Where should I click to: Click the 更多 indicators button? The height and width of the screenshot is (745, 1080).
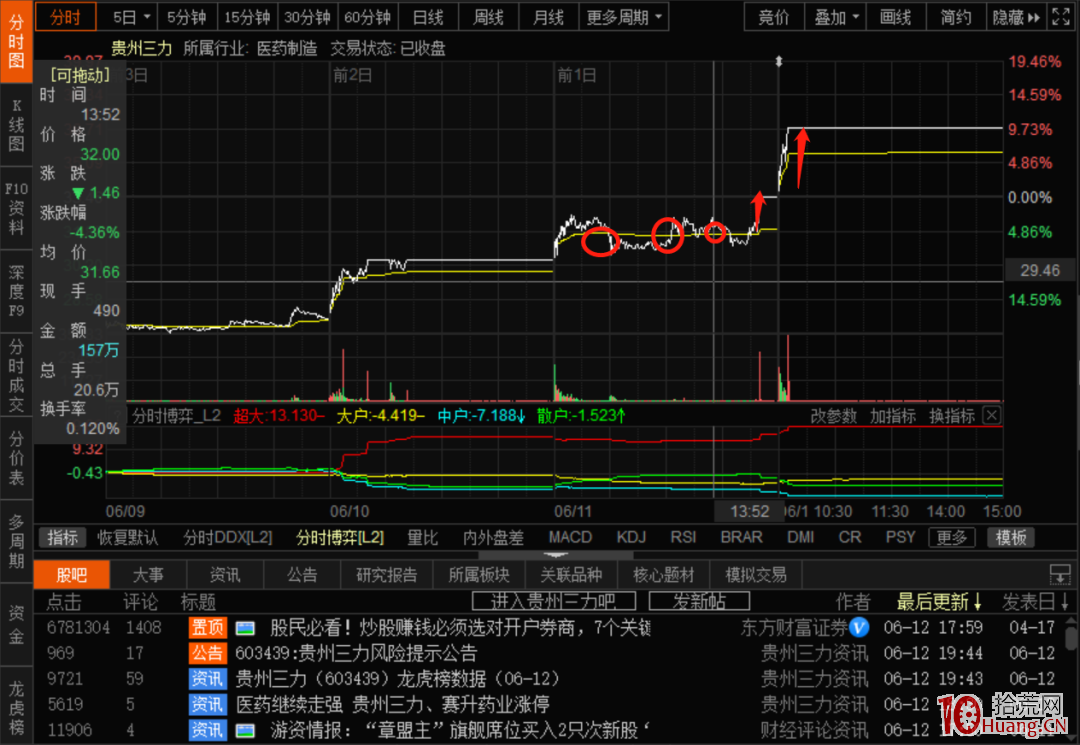click(952, 538)
